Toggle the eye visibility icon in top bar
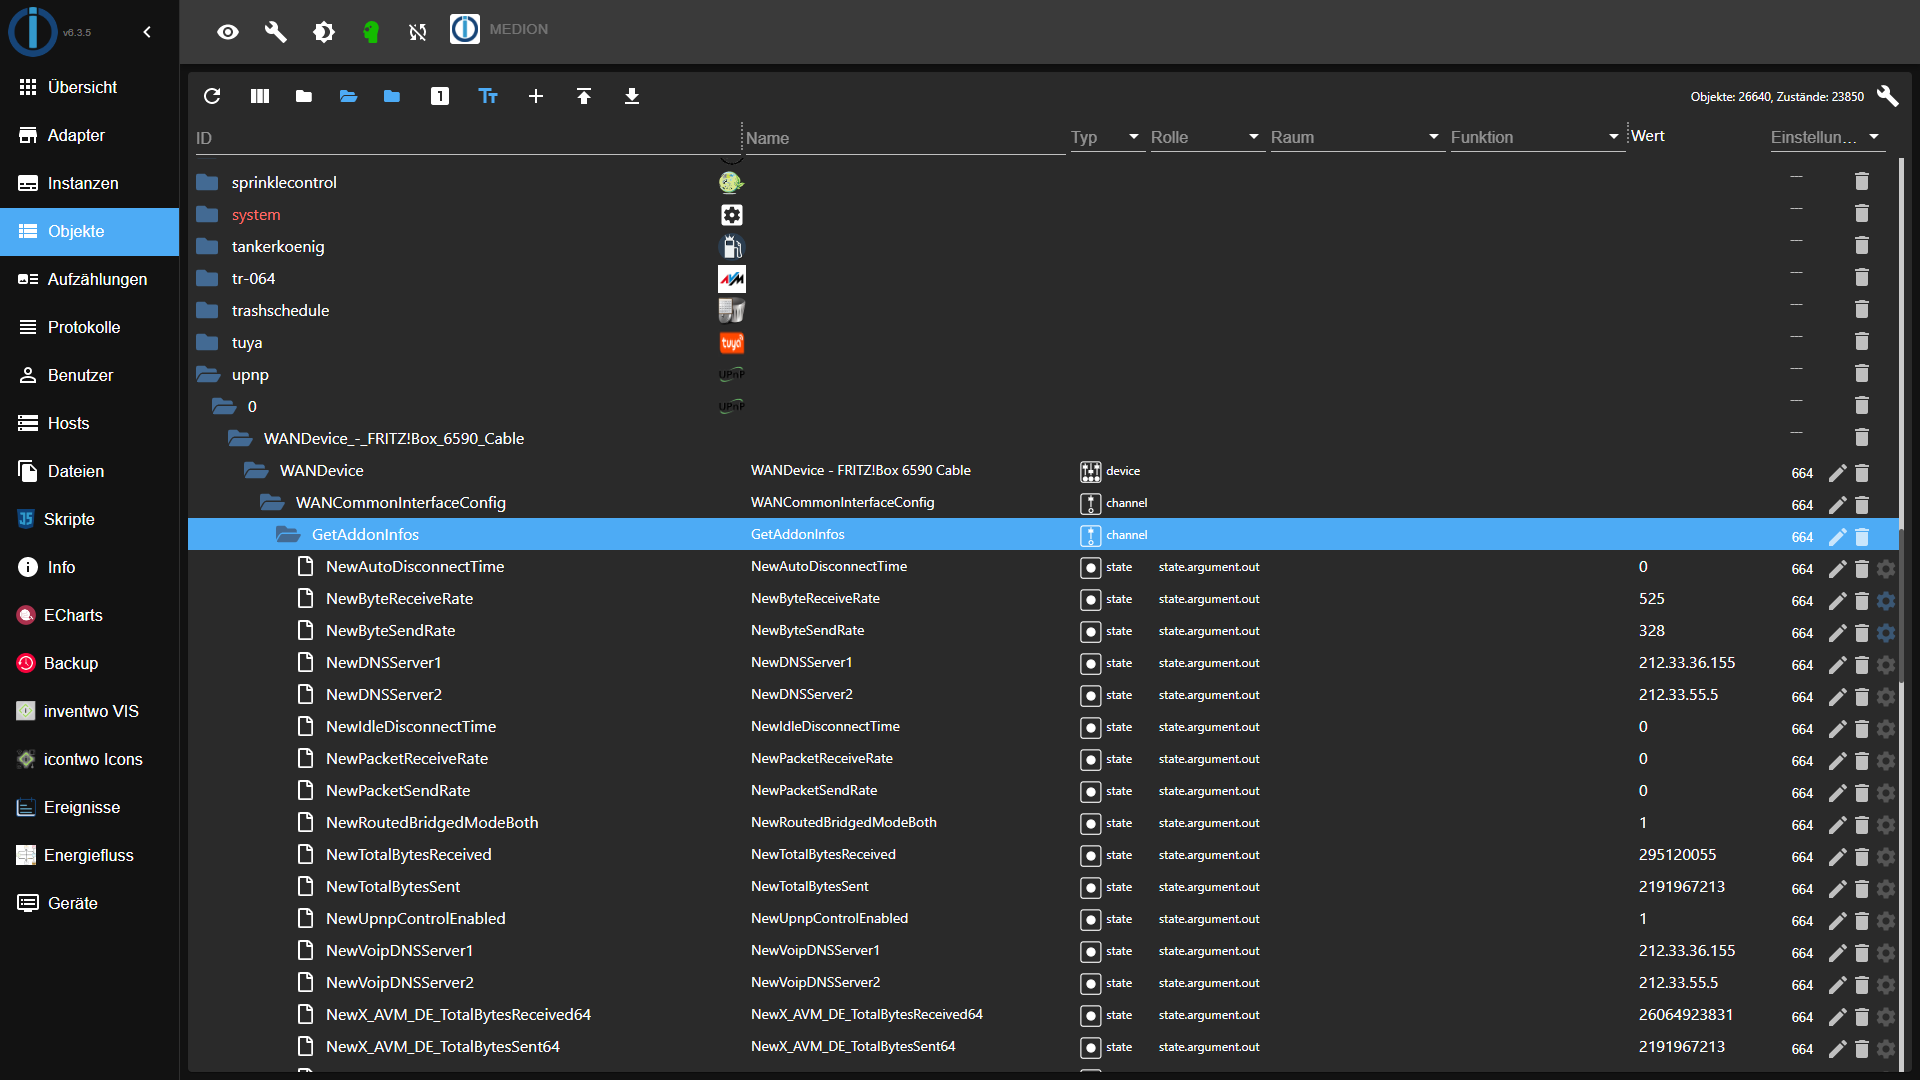Image resolution: width=1920 pixels, height=1080 pixels. [x=228, y=32]
